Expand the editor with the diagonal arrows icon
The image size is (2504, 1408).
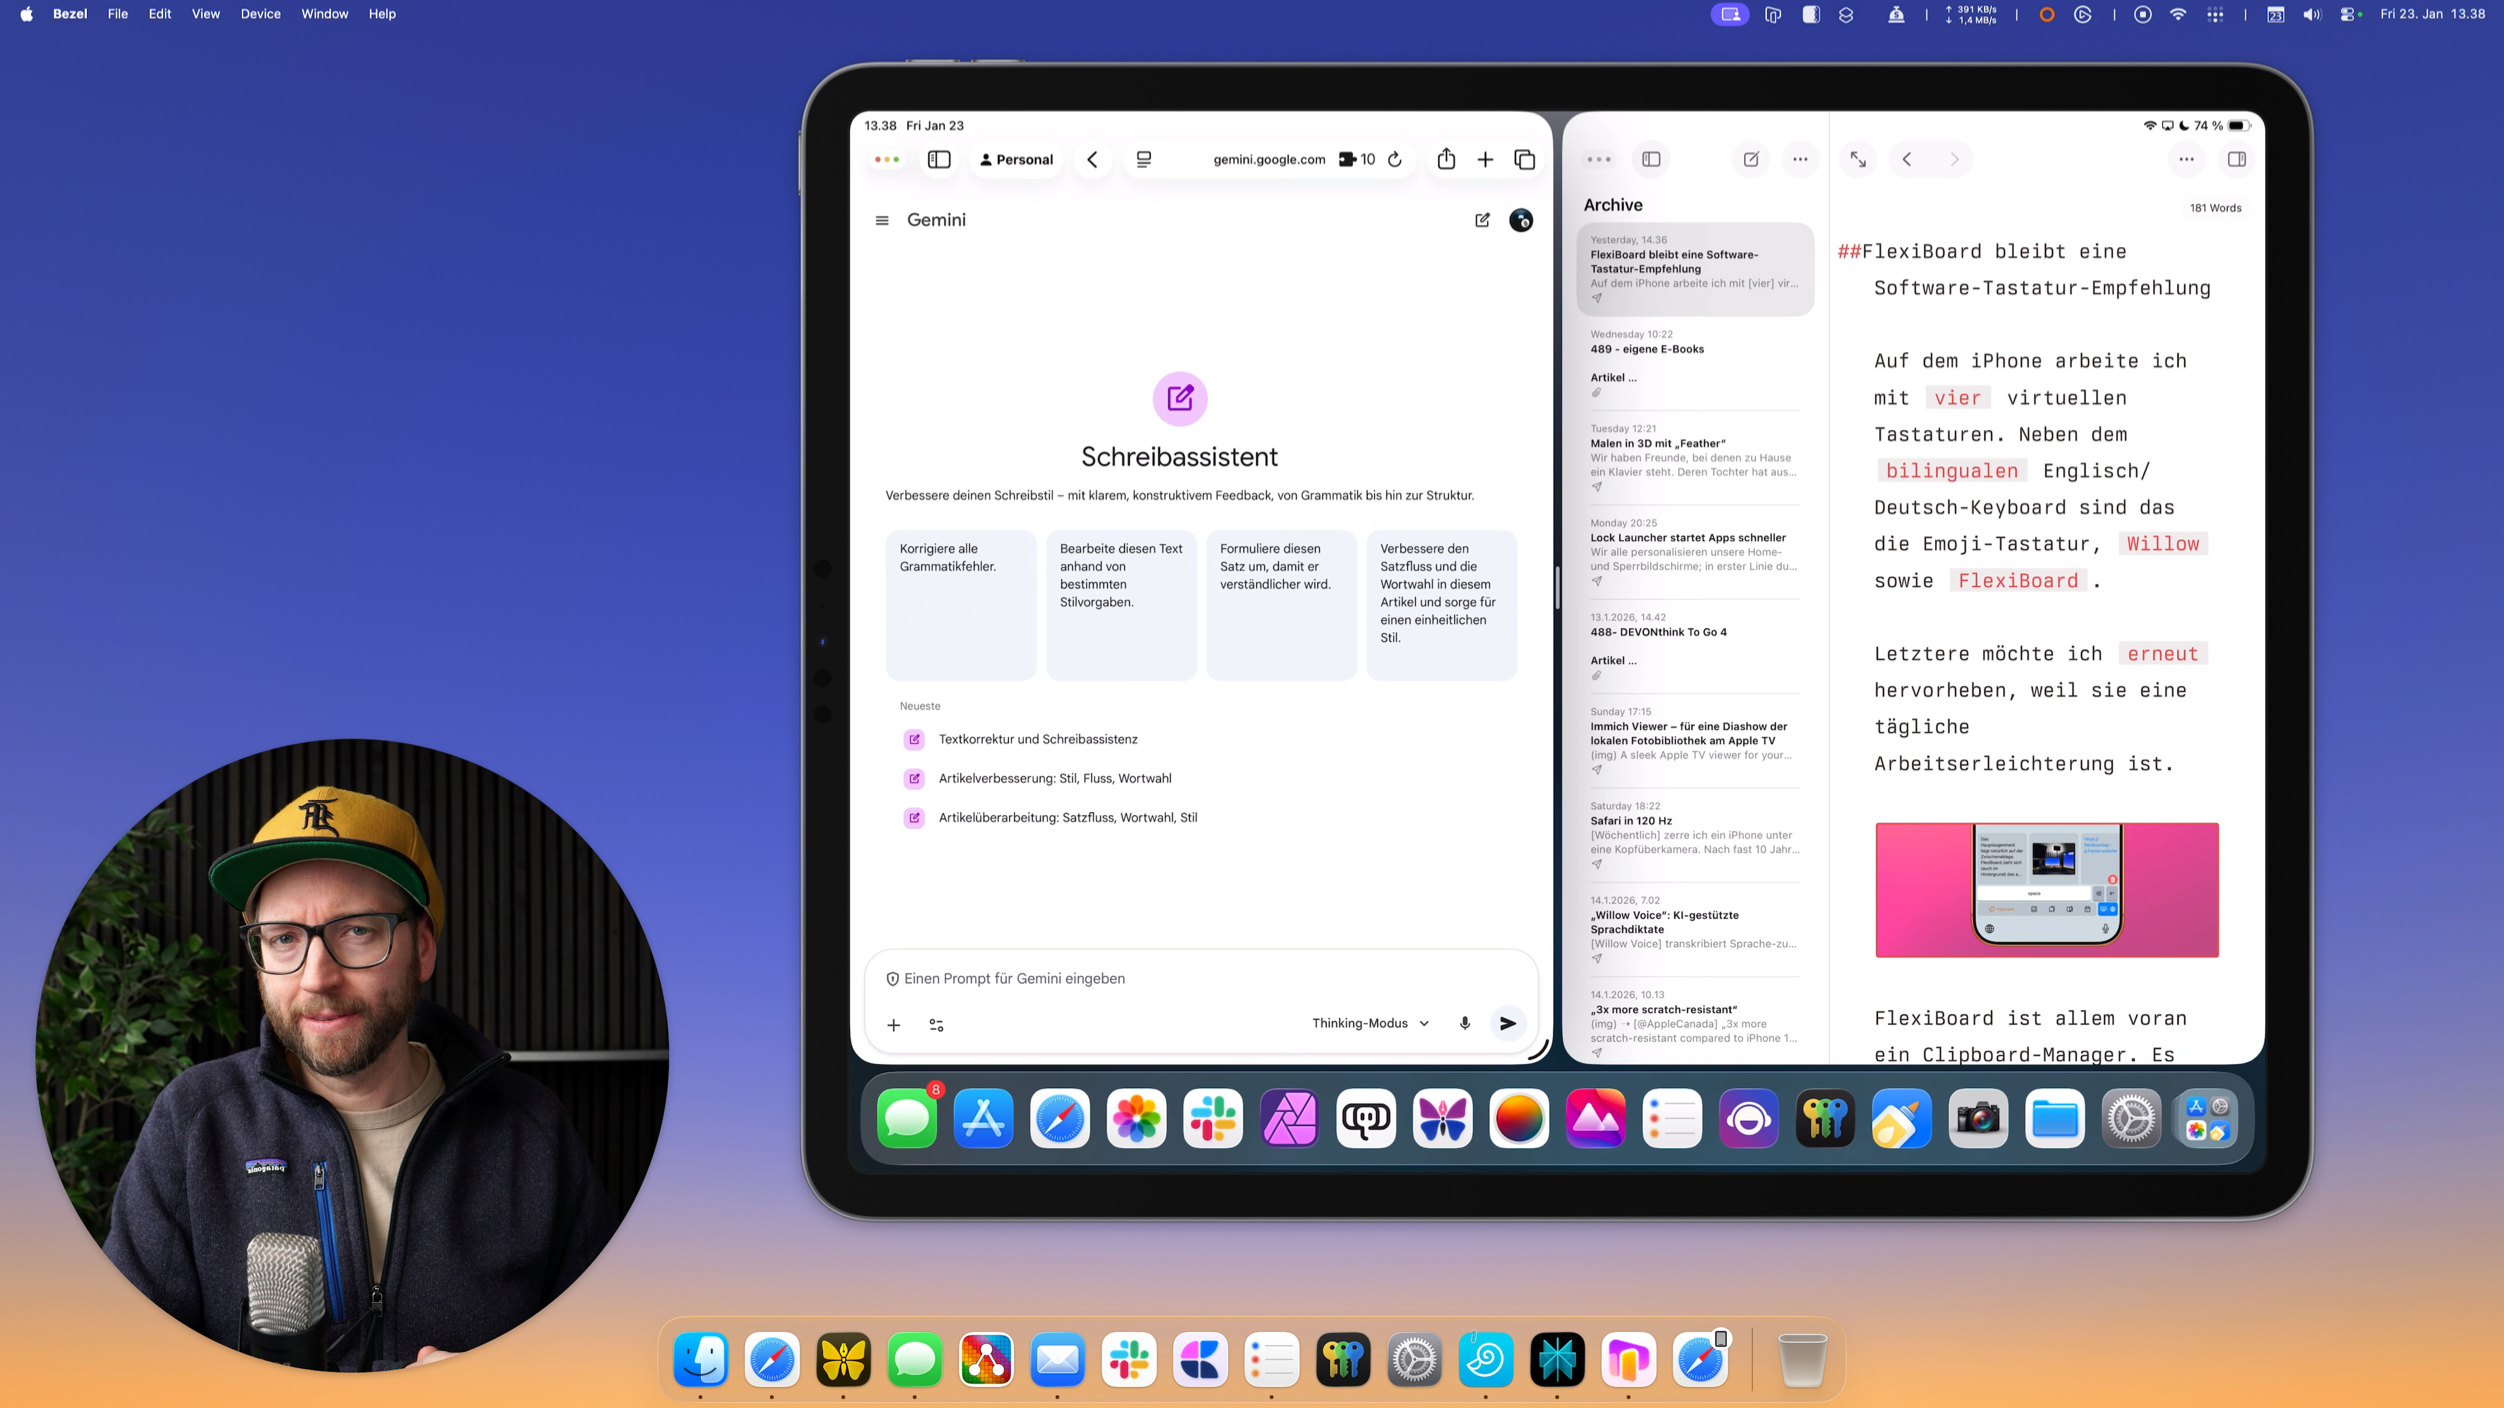(1857, 159)
